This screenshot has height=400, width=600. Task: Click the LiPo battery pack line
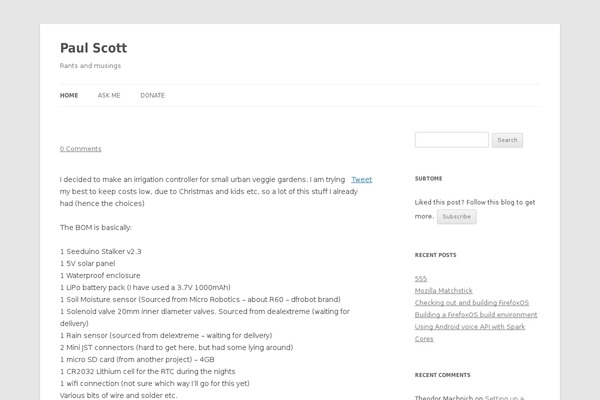coord(145,287)
